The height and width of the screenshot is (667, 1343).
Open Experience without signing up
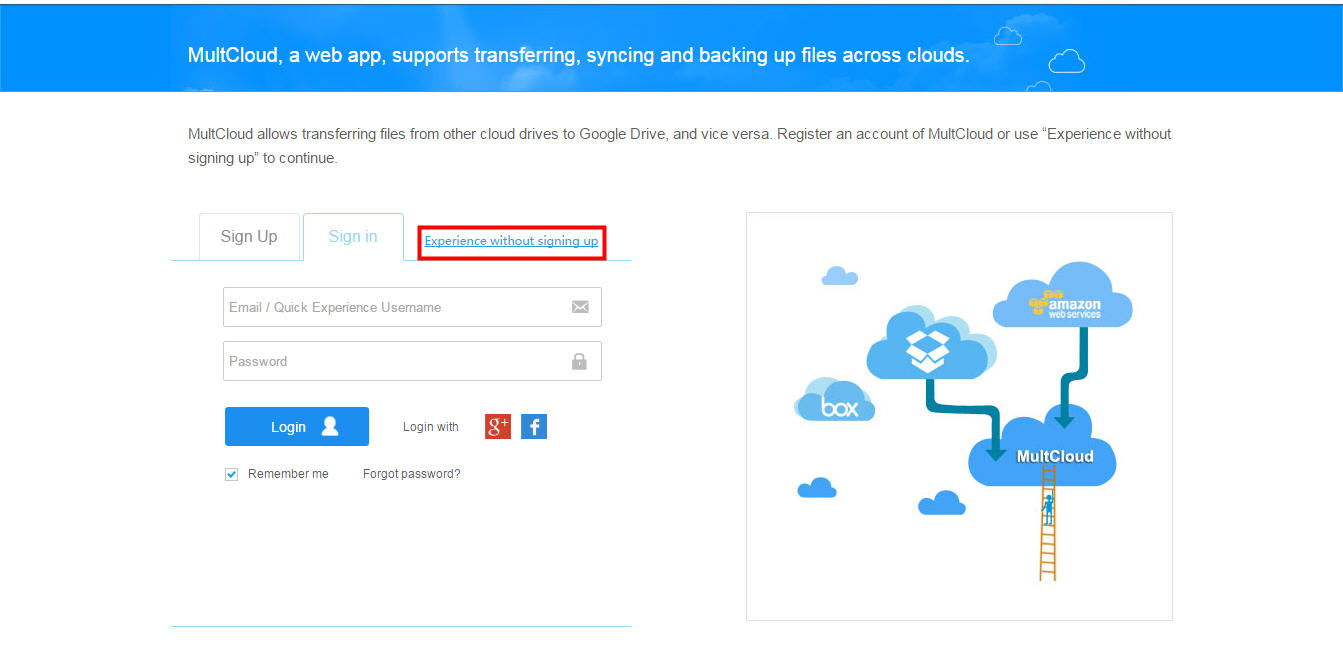pos(511,241)
